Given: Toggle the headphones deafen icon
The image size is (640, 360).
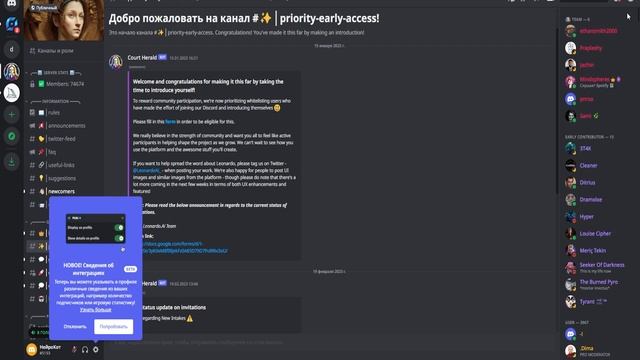Looking at the screenshot, I should pos(85,349).
